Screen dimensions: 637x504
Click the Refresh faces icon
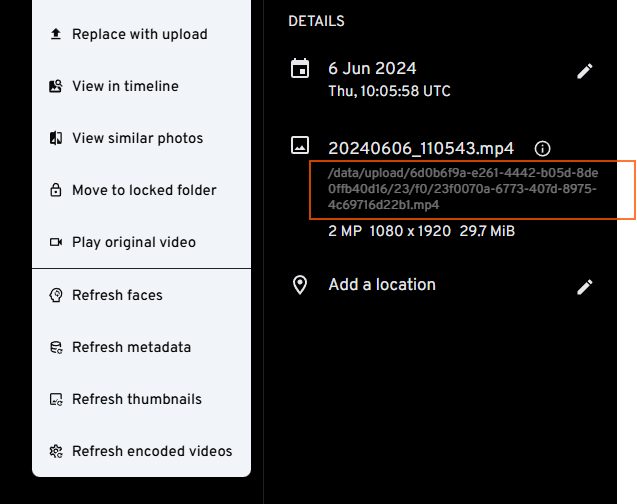click(56, 295)
